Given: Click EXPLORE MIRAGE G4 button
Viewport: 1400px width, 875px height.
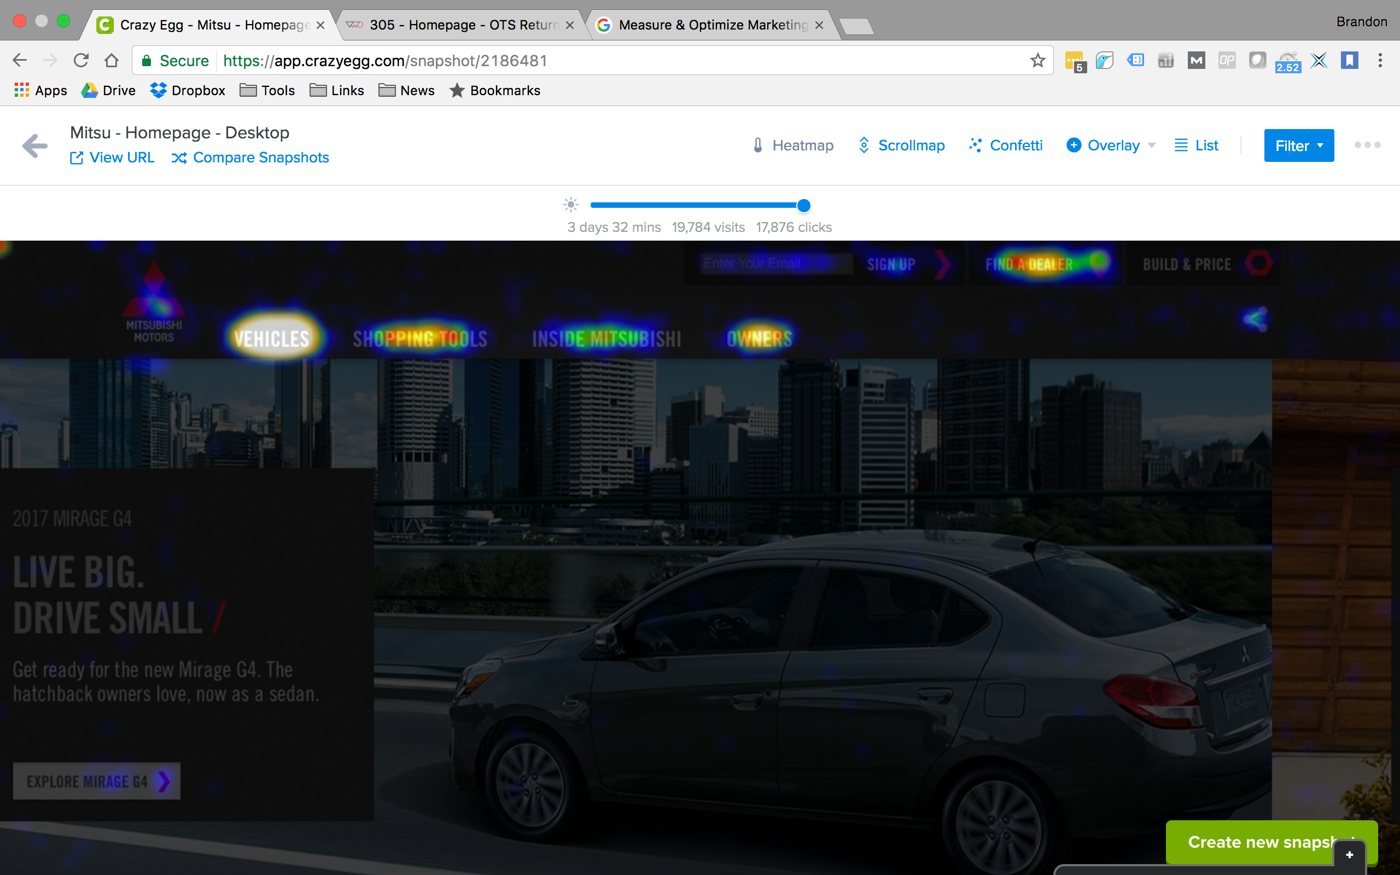Looking at the screenshot, I should click(97, 781).
